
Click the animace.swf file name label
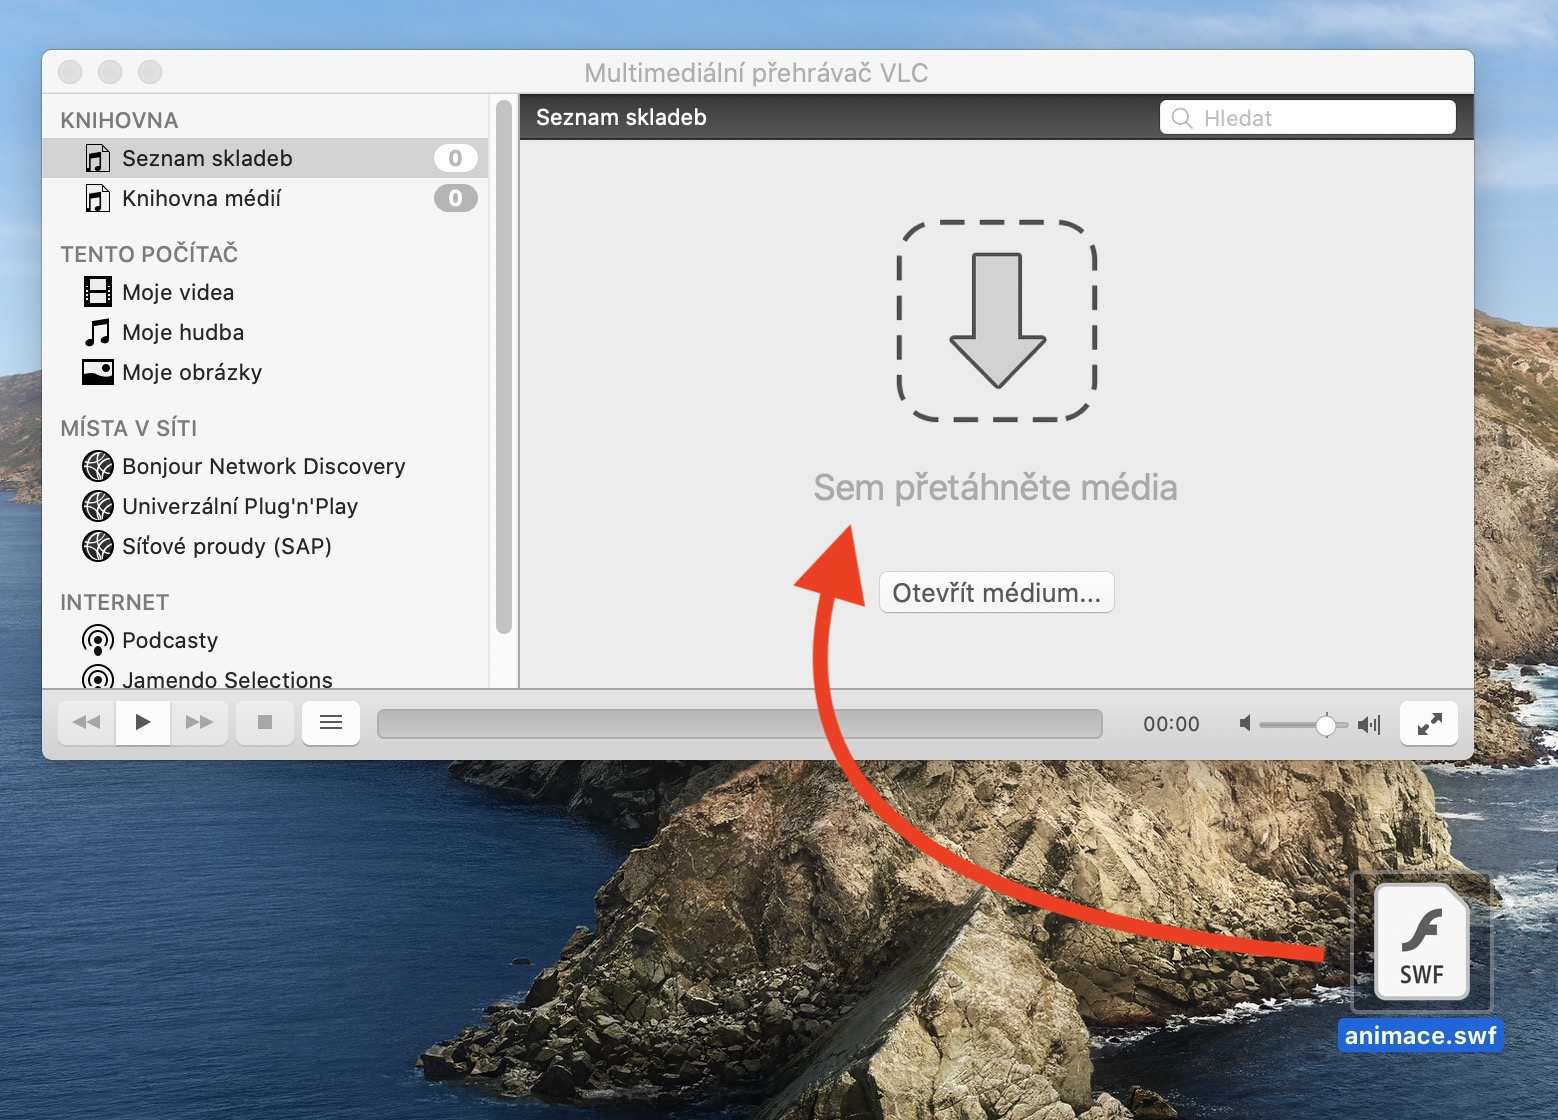1420,1035
